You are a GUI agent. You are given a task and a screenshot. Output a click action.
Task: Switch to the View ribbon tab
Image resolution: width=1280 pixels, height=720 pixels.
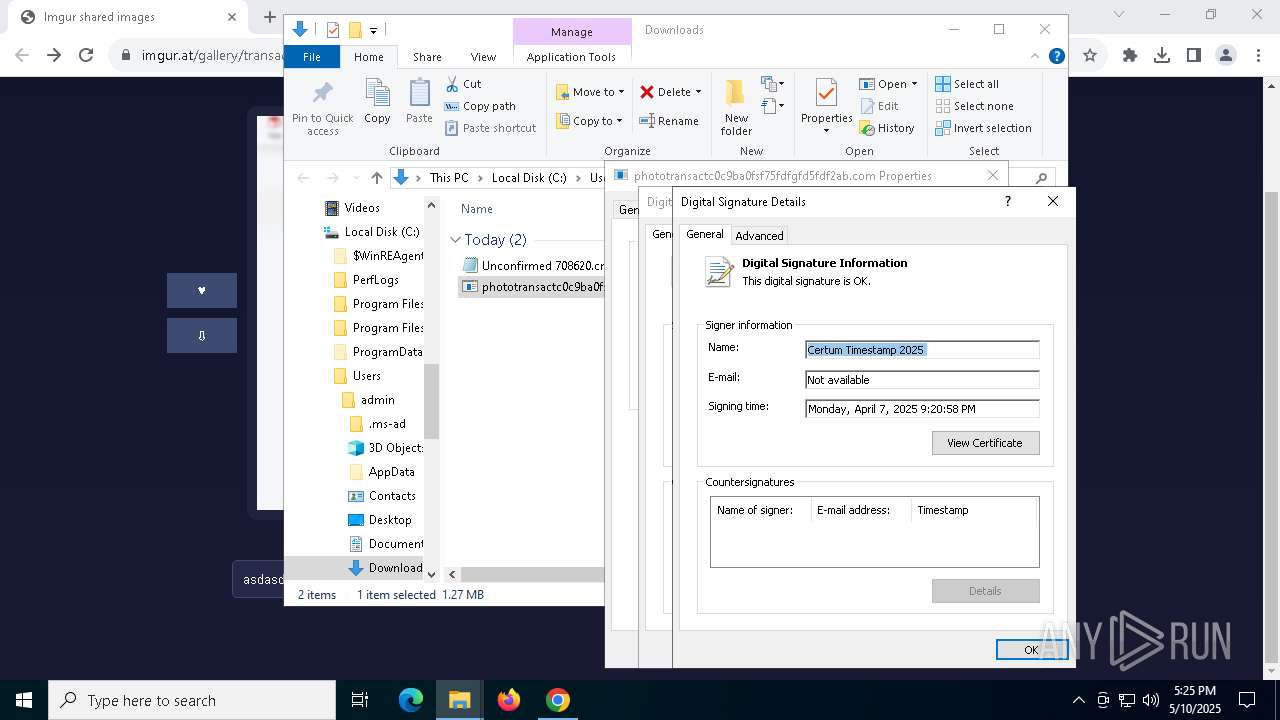point(483,57)
